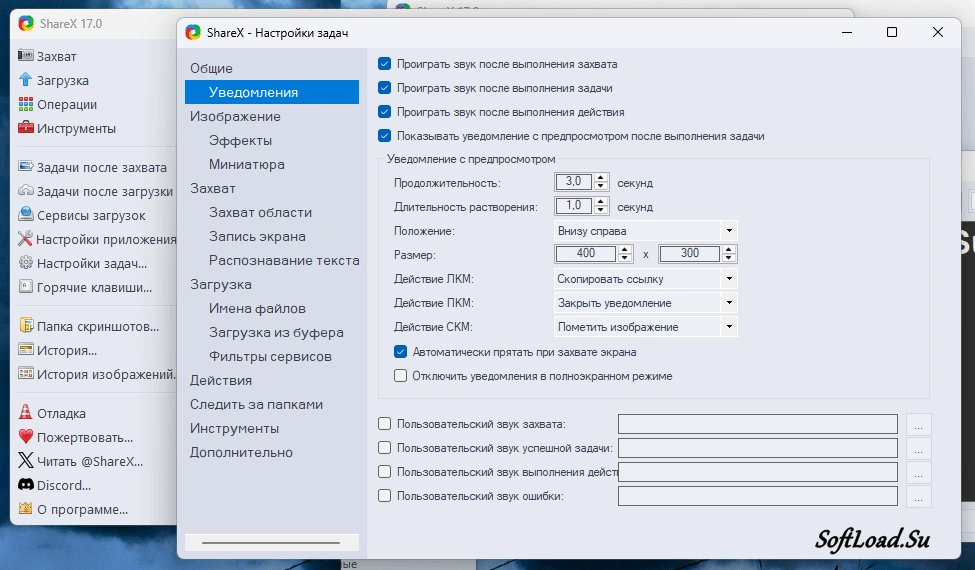The height and width of the screenshot is (570, 975).
Task: Browse for custom capture sound file
Action: coord(918,425)
